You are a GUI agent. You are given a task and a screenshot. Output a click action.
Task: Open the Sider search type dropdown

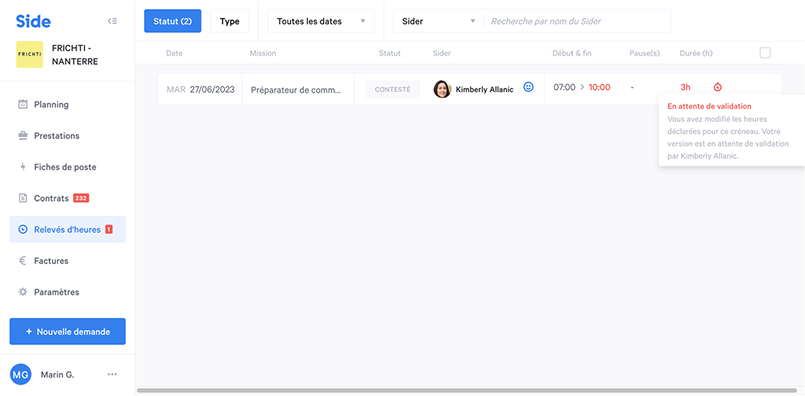(439, 21)
